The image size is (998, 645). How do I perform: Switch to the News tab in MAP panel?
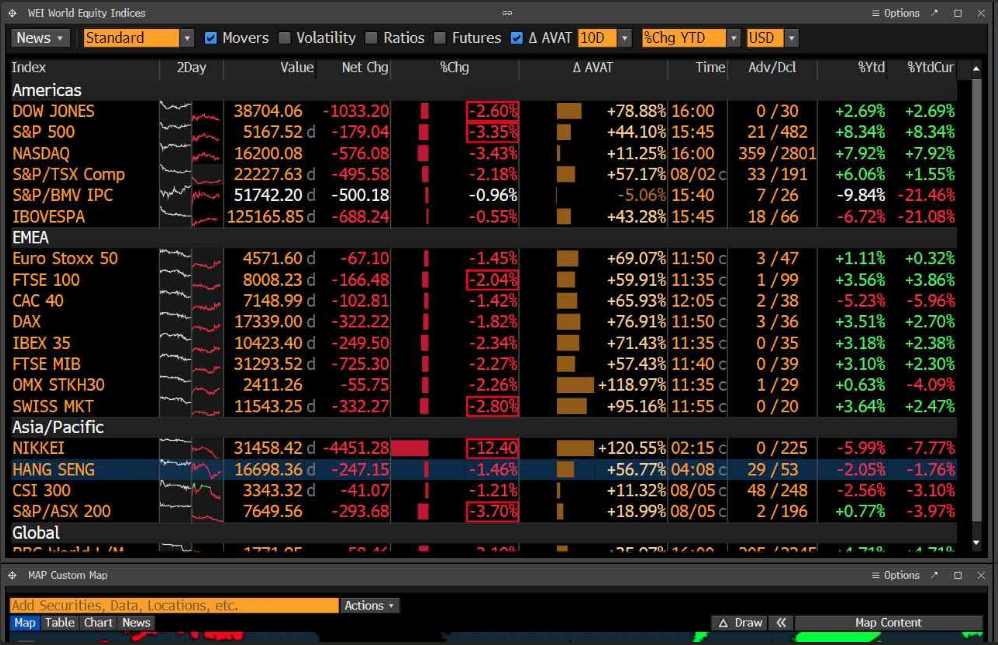tap(136, 623)
